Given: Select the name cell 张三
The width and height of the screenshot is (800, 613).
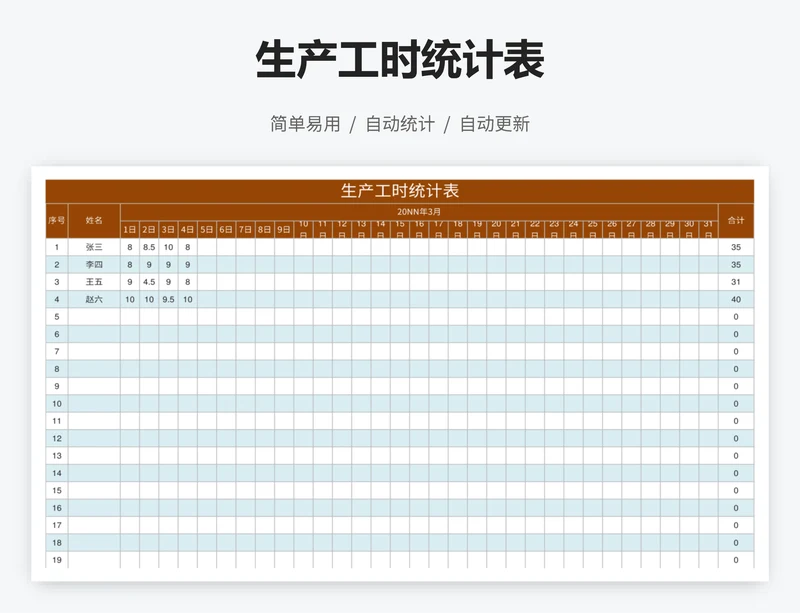Looking at the screenshot, I should 94,247.
